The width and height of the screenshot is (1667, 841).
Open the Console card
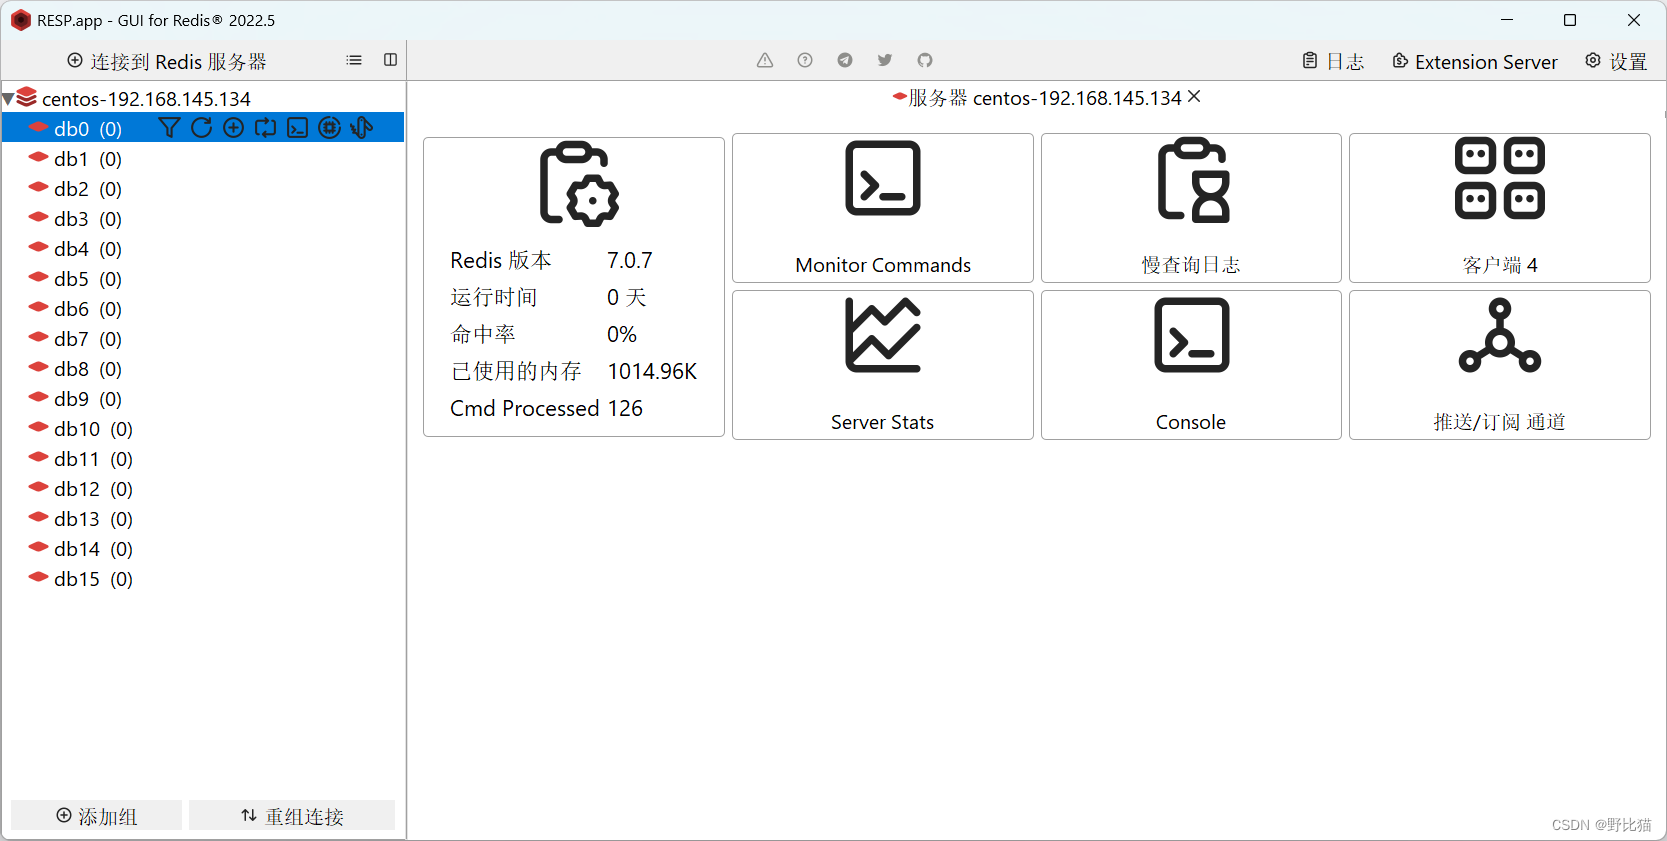coord(1191,365)
